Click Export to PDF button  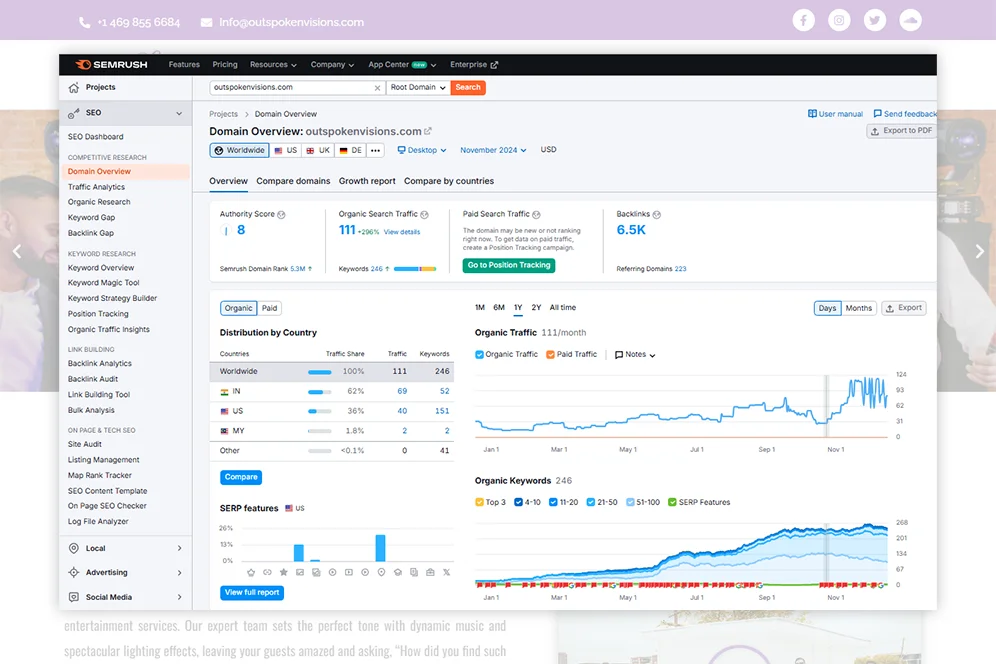click(x=902, y=131)
